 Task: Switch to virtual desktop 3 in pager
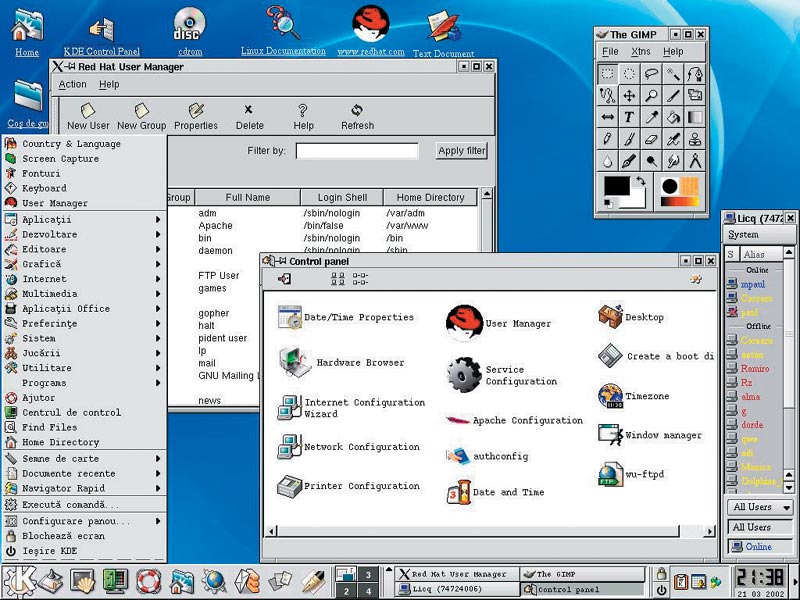(369, 575)
